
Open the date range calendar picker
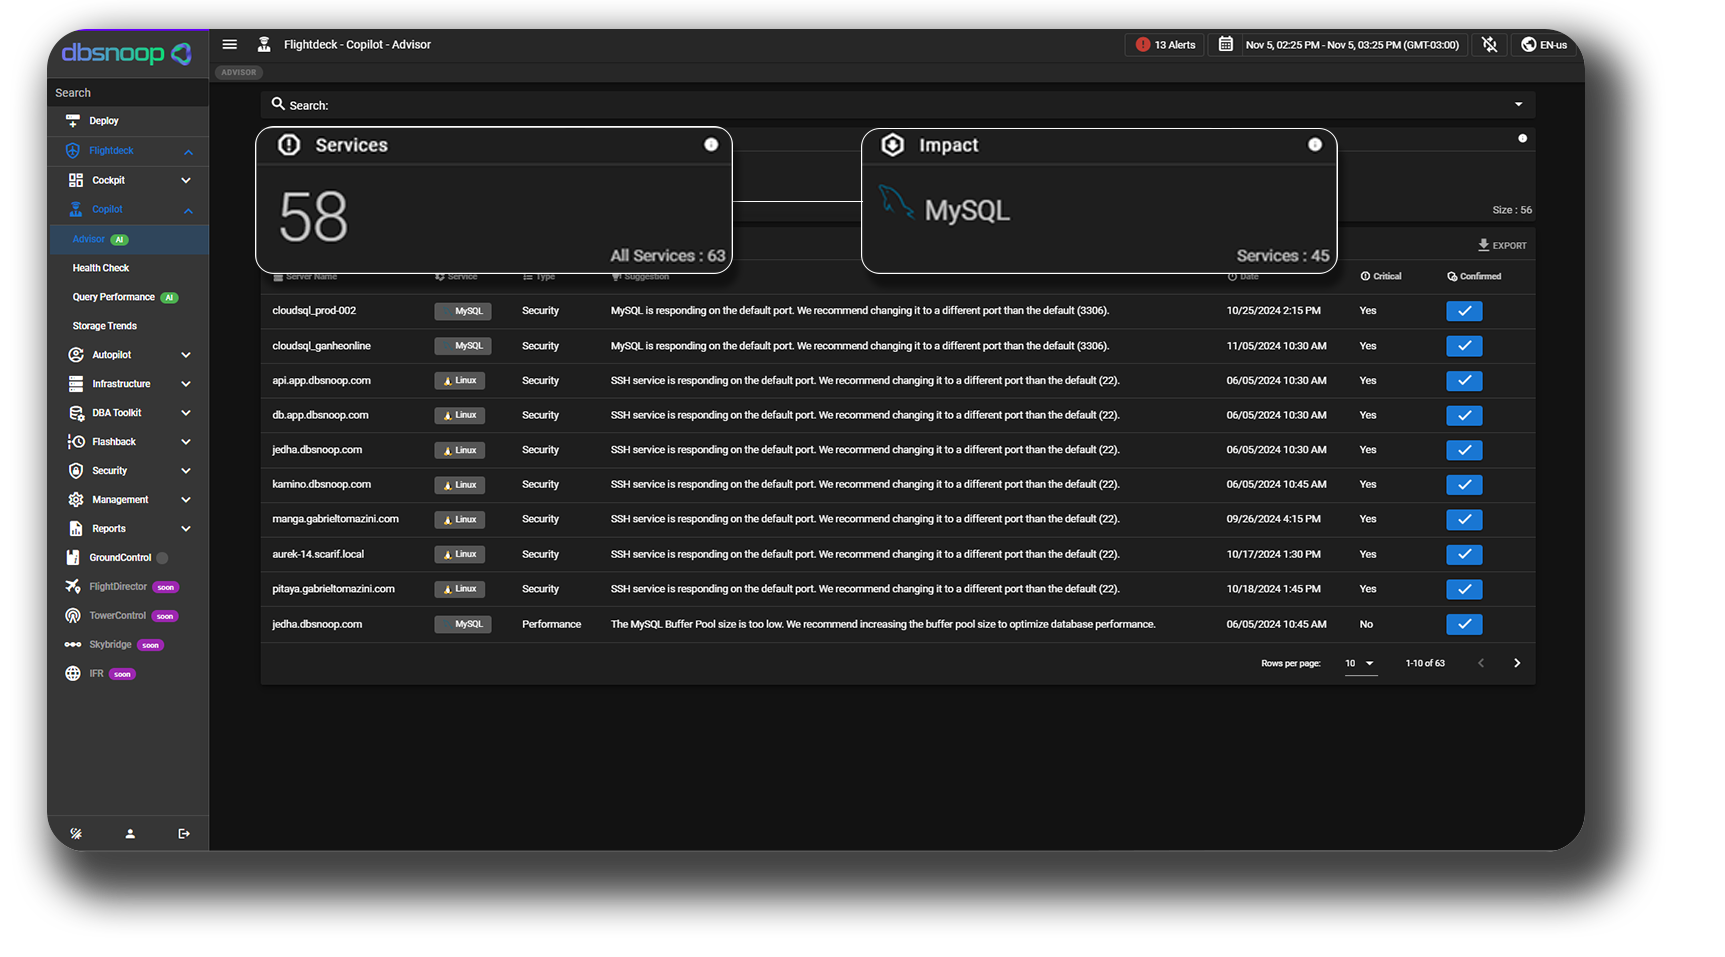1225,44
